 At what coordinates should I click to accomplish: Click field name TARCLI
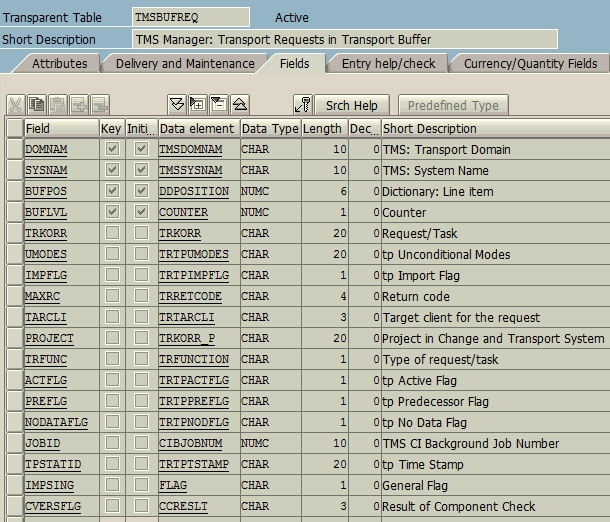pos(46,317)
